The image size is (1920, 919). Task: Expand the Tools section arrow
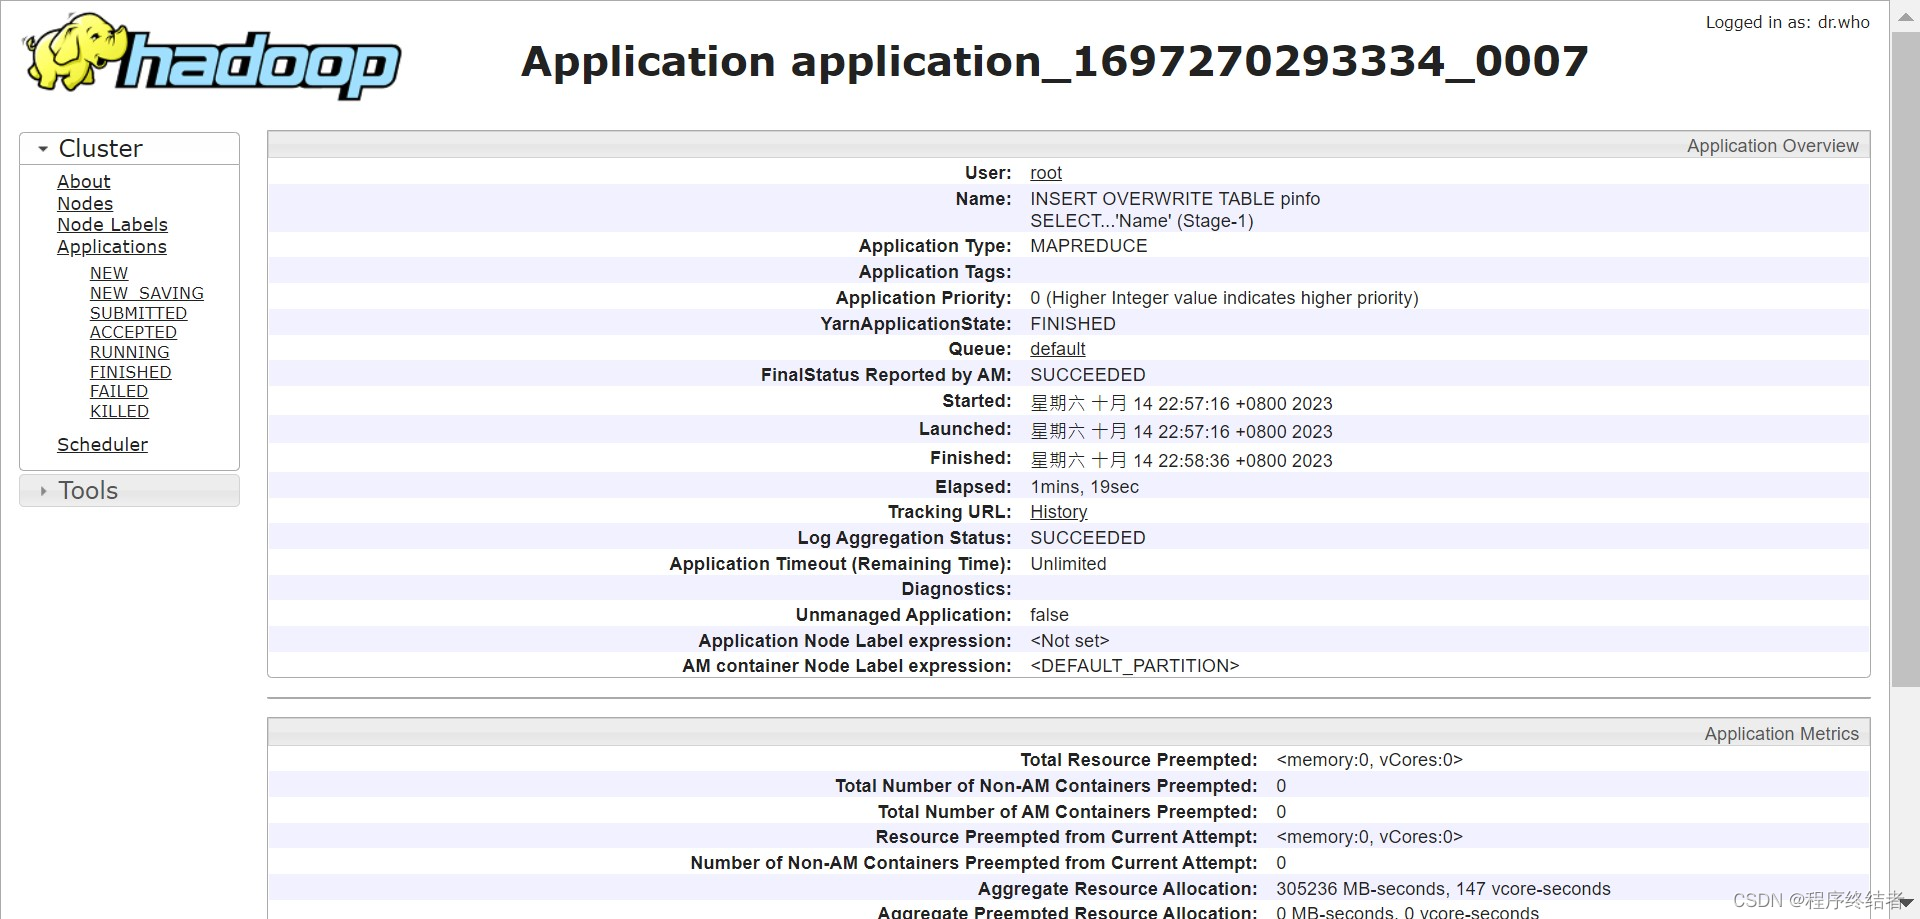[x=43, y=491]
